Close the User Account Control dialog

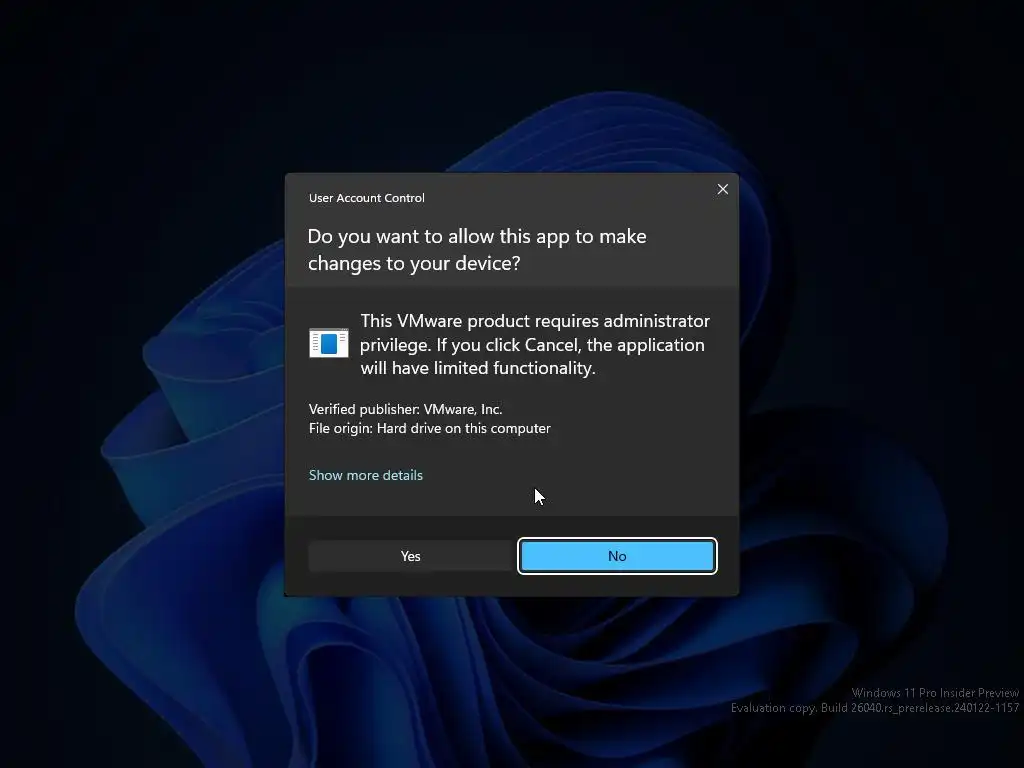click(722, 189)
